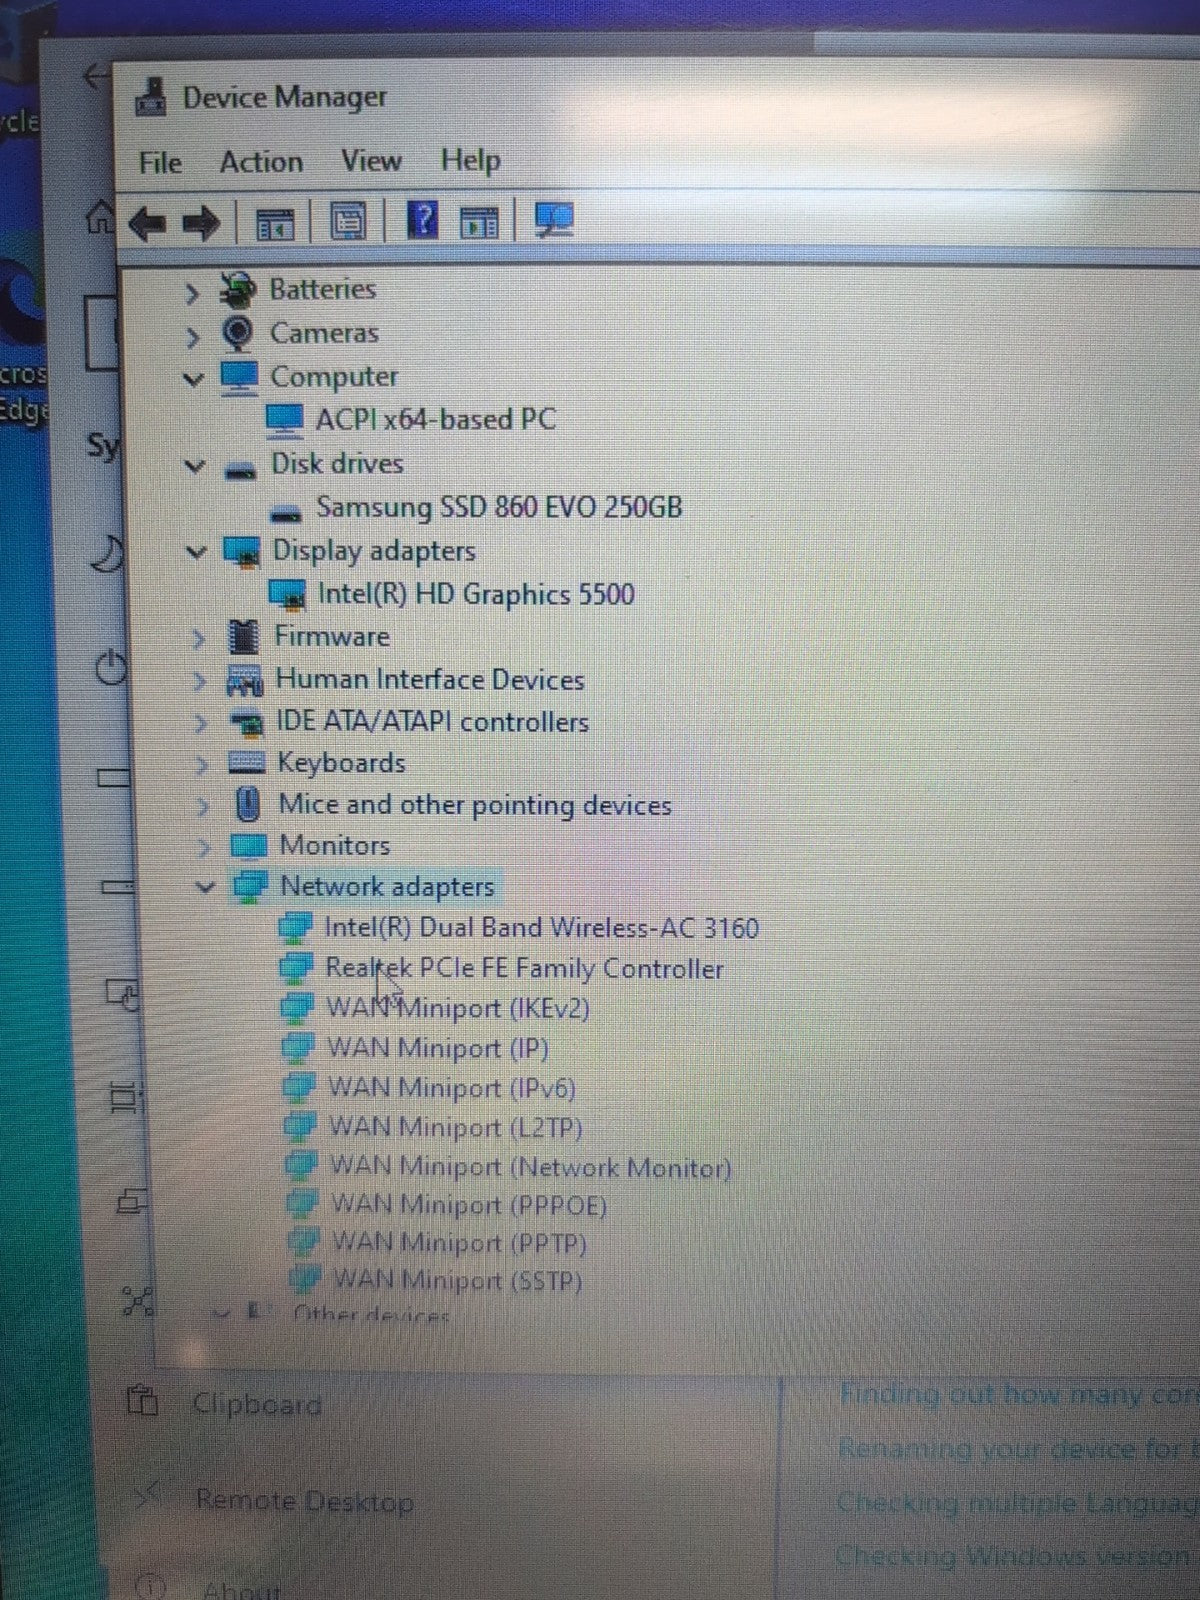1200x1600 pixels.
Task: Select Intel(R) HD Graphics 5500
Action: click(476, 594)
